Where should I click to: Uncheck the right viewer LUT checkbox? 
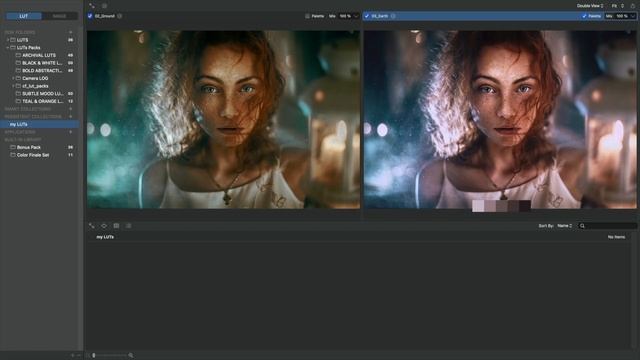(367, 16)
